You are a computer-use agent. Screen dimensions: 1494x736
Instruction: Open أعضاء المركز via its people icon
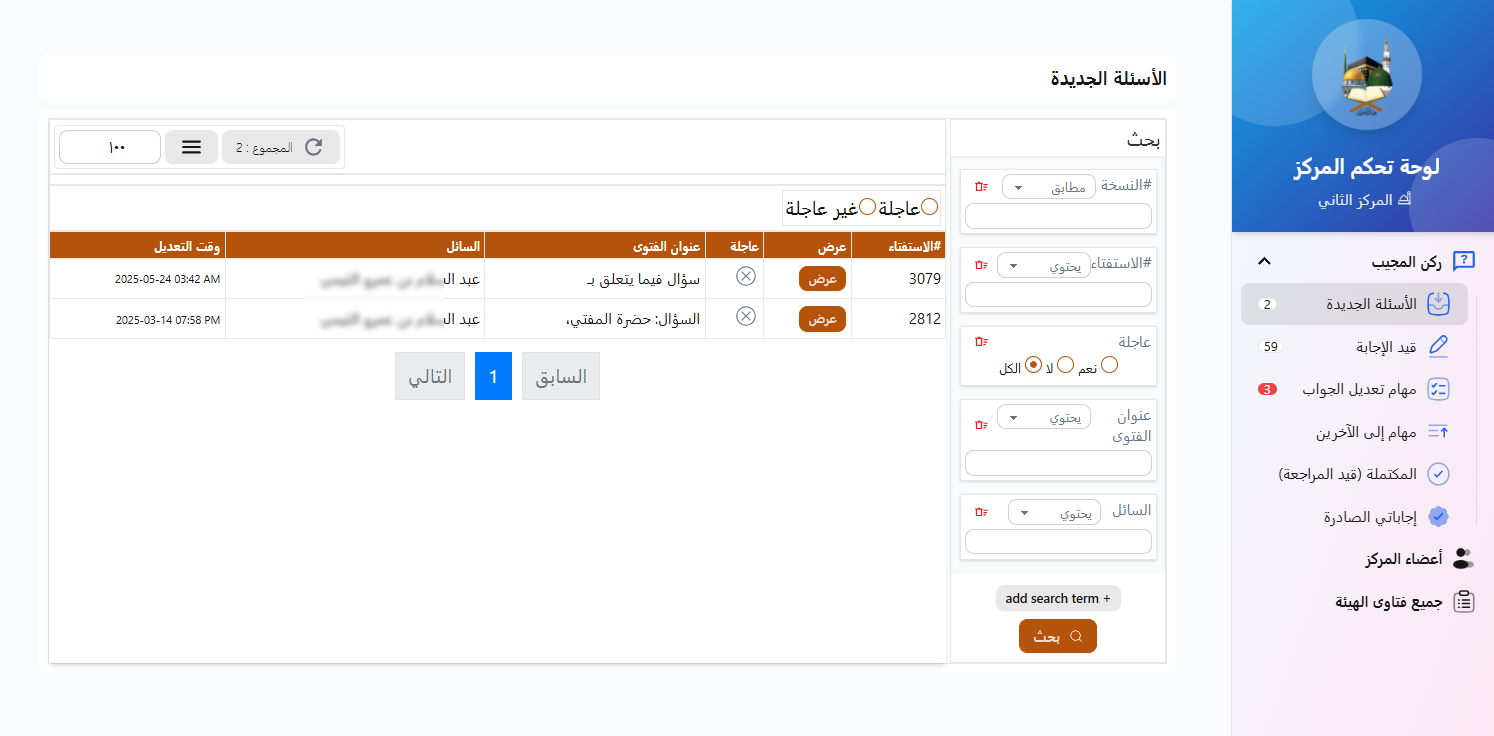point(1464,558)
